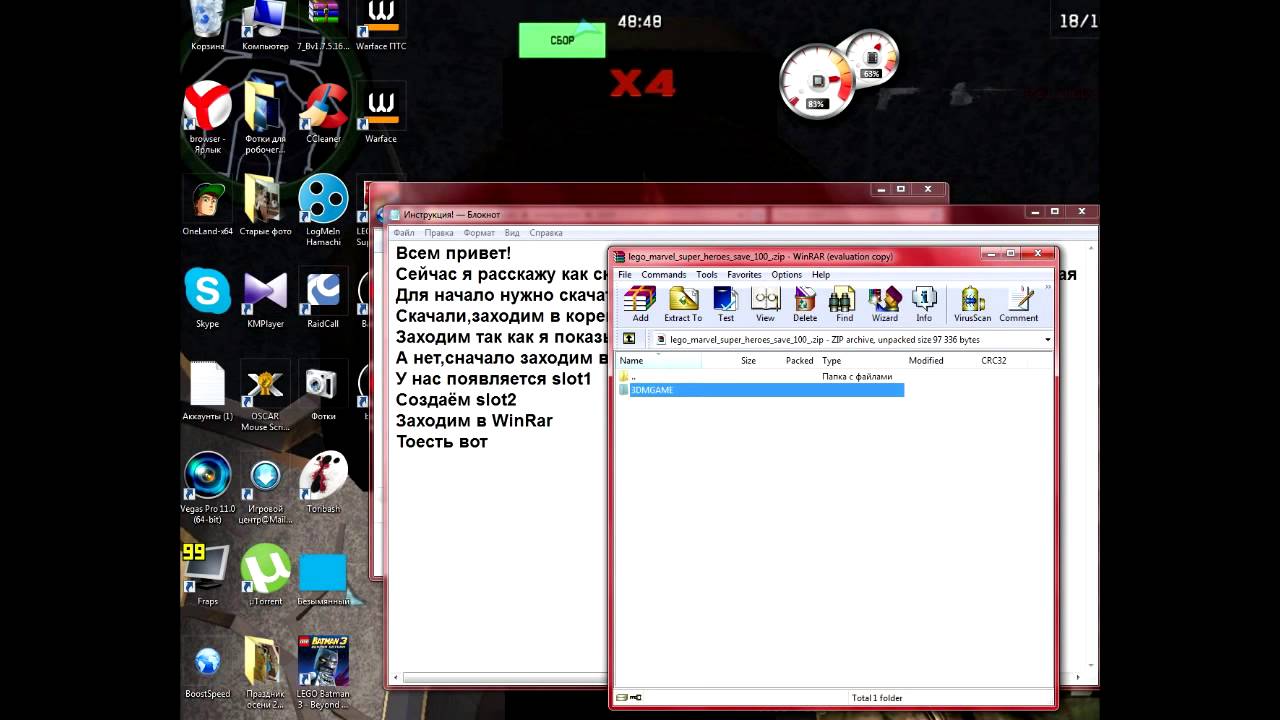Screen dimensions: 1280x720
Task: Open the Правка menu in Notepad
Action: 439,233
